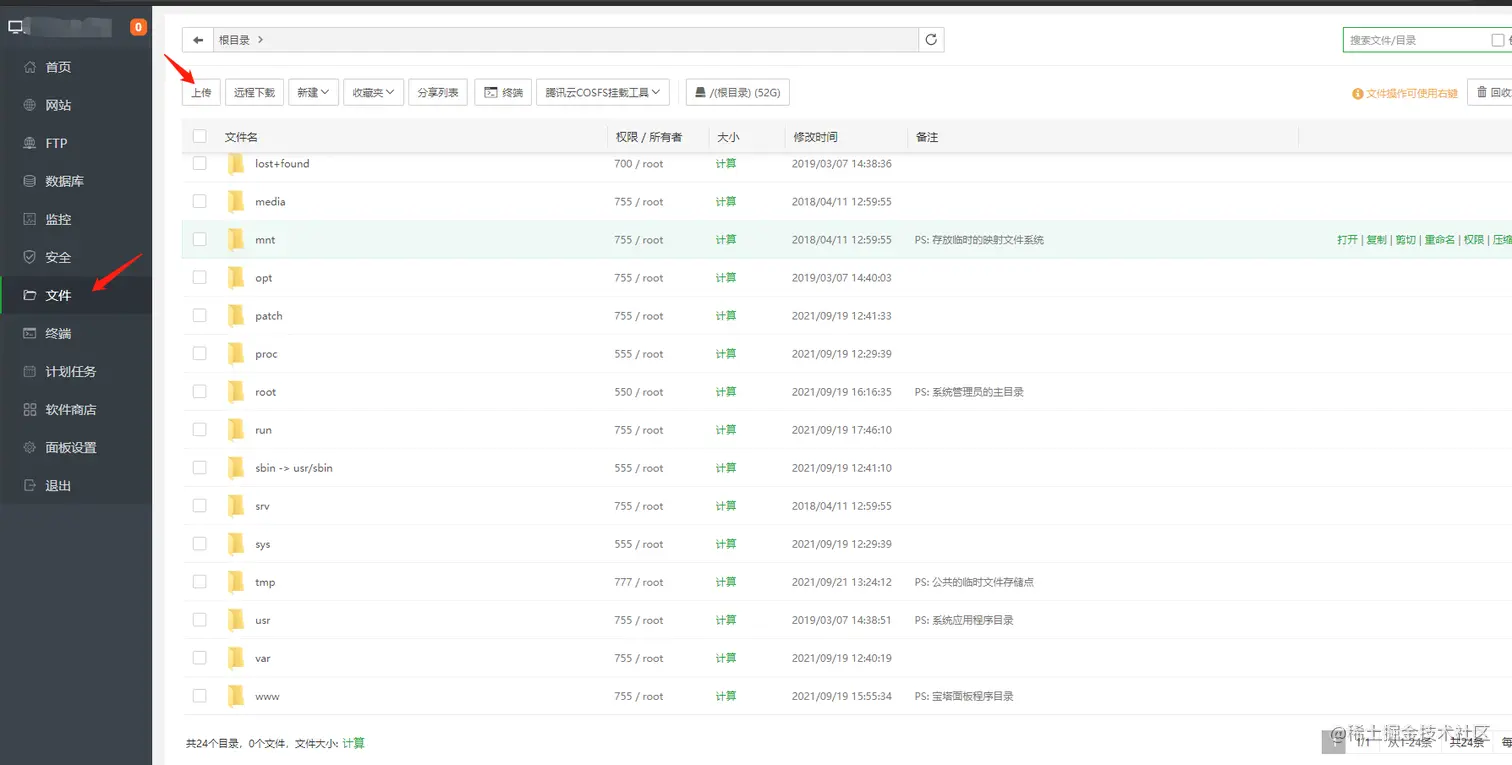
Task: Click the orange file operation hint icon
Action: [1358, 93]
